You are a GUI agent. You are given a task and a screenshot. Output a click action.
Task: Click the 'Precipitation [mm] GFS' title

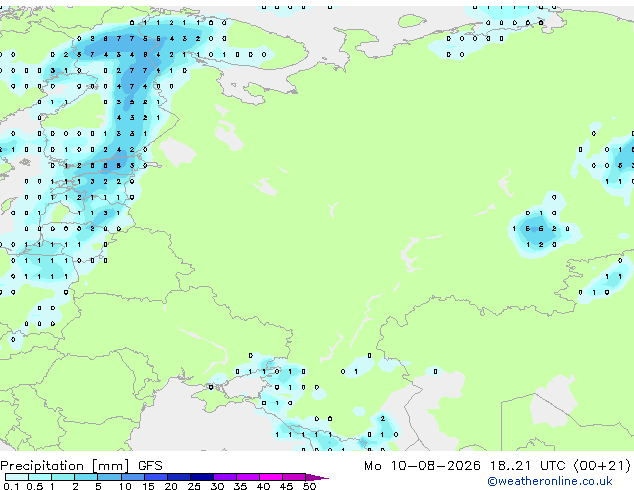click(81, 466)
